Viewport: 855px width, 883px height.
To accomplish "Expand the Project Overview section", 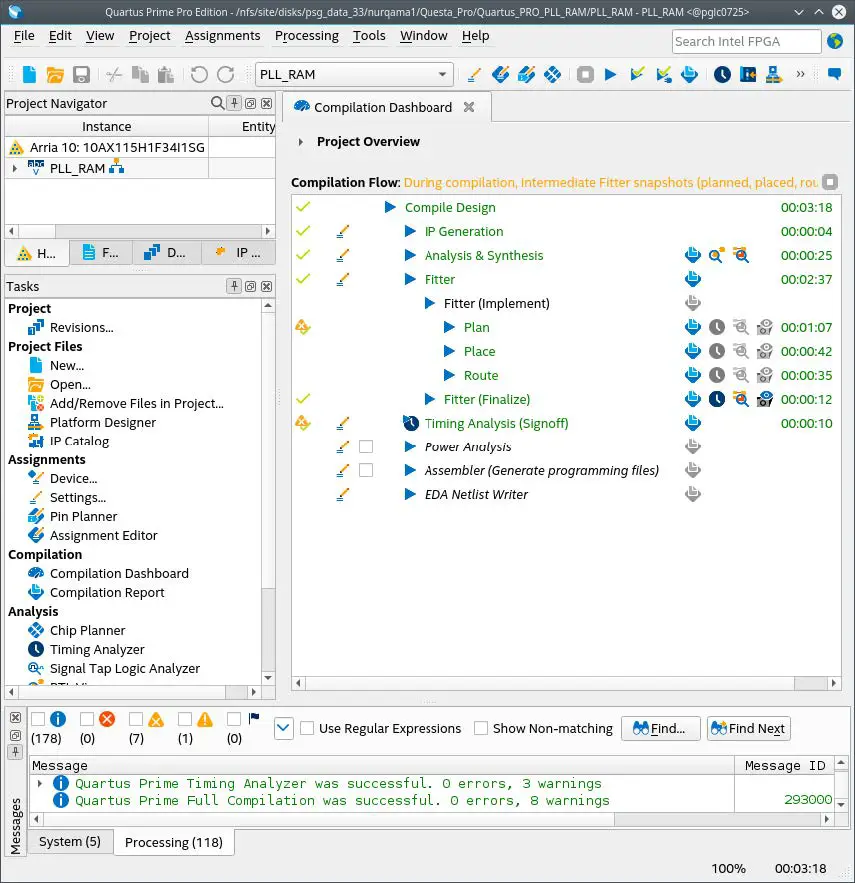I will pos(301,142).
